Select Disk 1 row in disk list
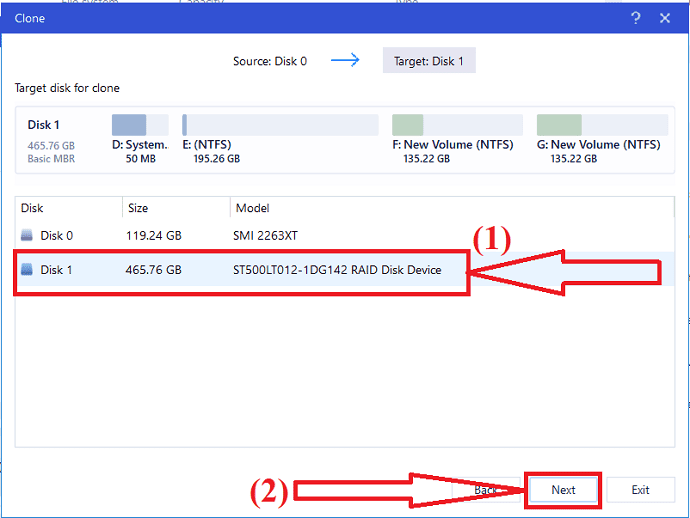 click(x=345, y=269)
